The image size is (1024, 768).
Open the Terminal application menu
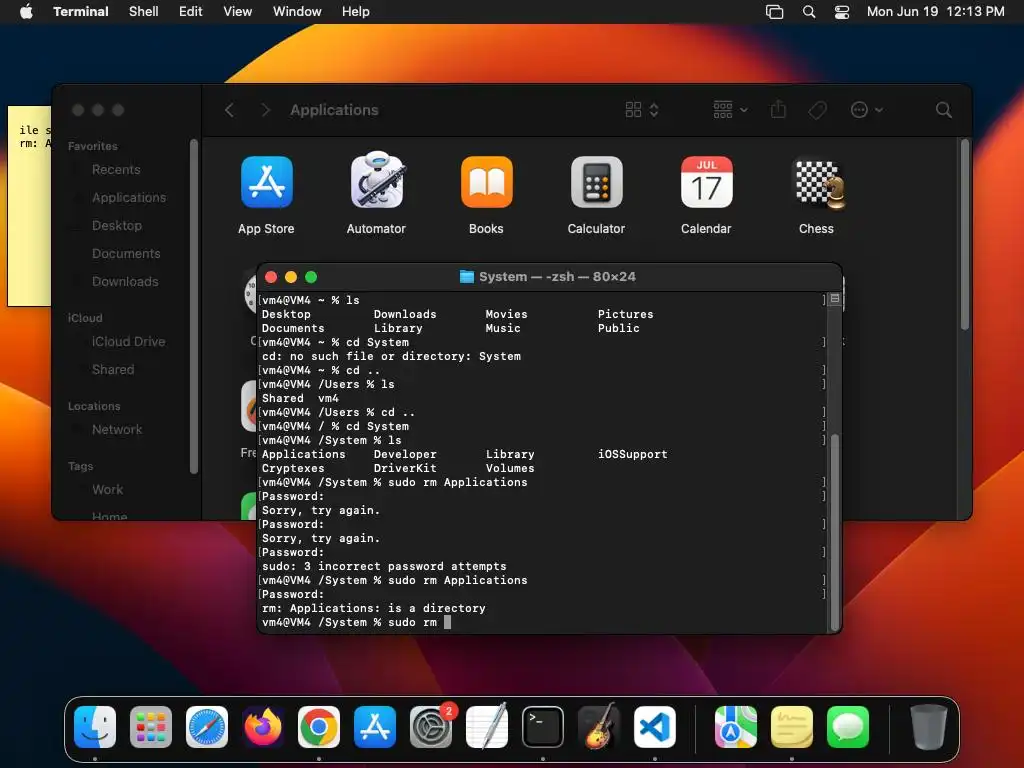click(x=81, y=12)
